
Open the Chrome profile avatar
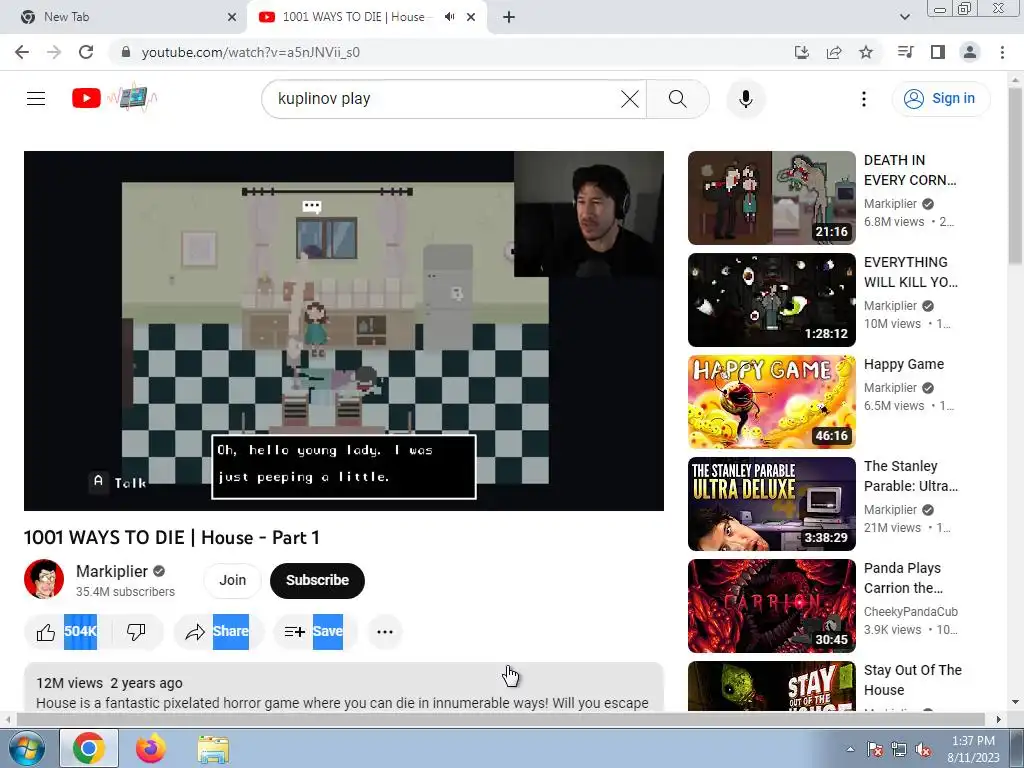[x=970, y=52]
